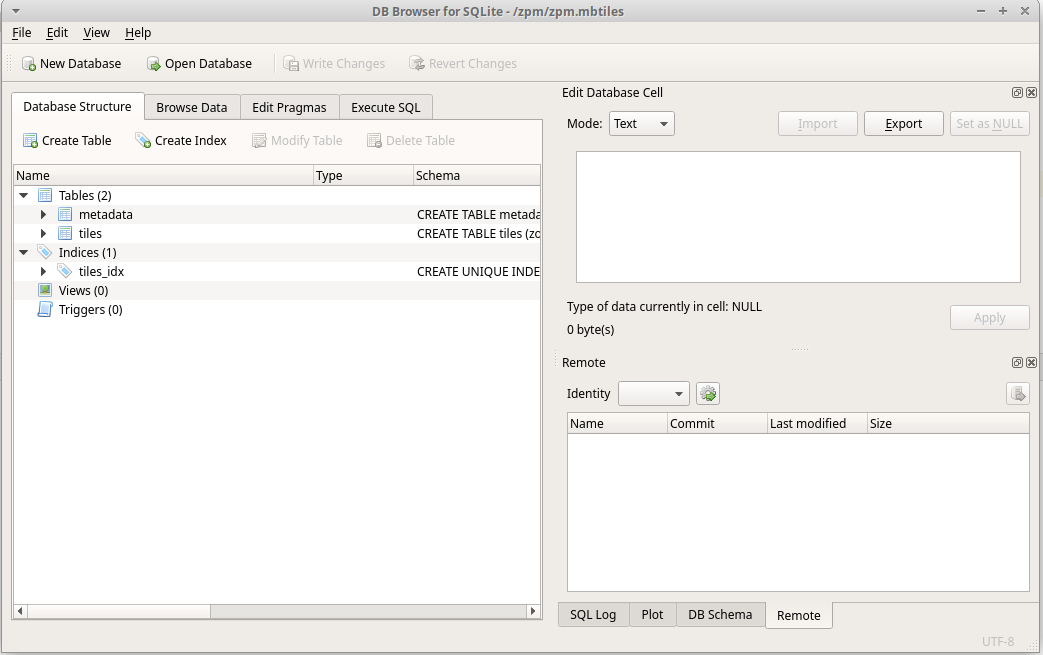
Task: Switch to the Browse Data tab
Action: (x=192, y=108)
